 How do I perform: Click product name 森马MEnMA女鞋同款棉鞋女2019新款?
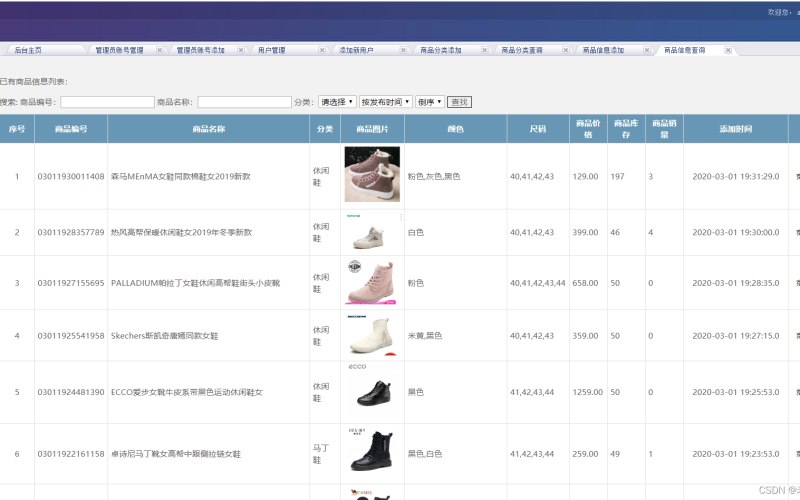pos(181,177)
